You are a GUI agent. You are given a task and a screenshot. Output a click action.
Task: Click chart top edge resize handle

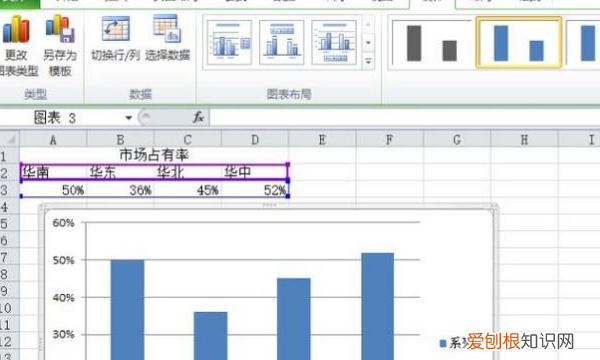[x=269, y=205]
